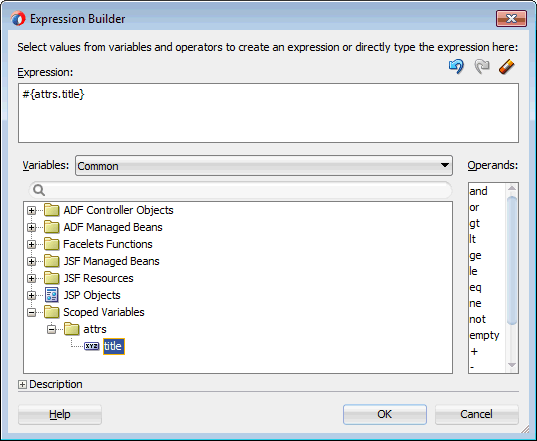This screenshot has width=537, height=441.
Task: Select the JSF Managed Beans folder icon
Action: point(52,261)
